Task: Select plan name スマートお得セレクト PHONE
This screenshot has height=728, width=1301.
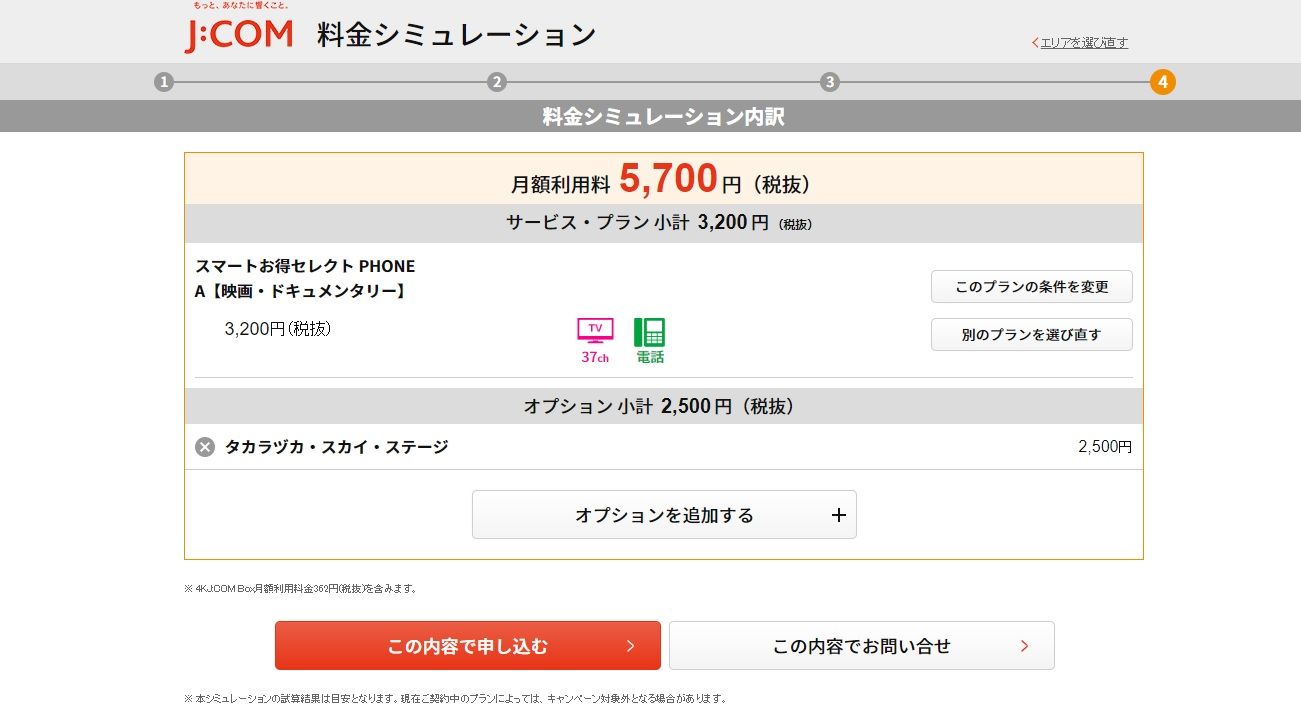Action: click(305, 266)
